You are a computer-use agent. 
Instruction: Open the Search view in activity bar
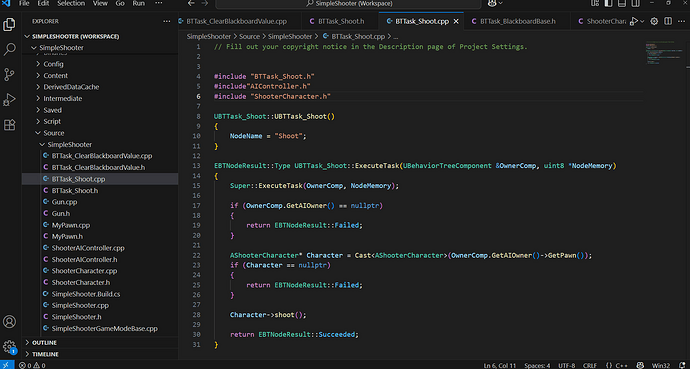pos(9,49)
